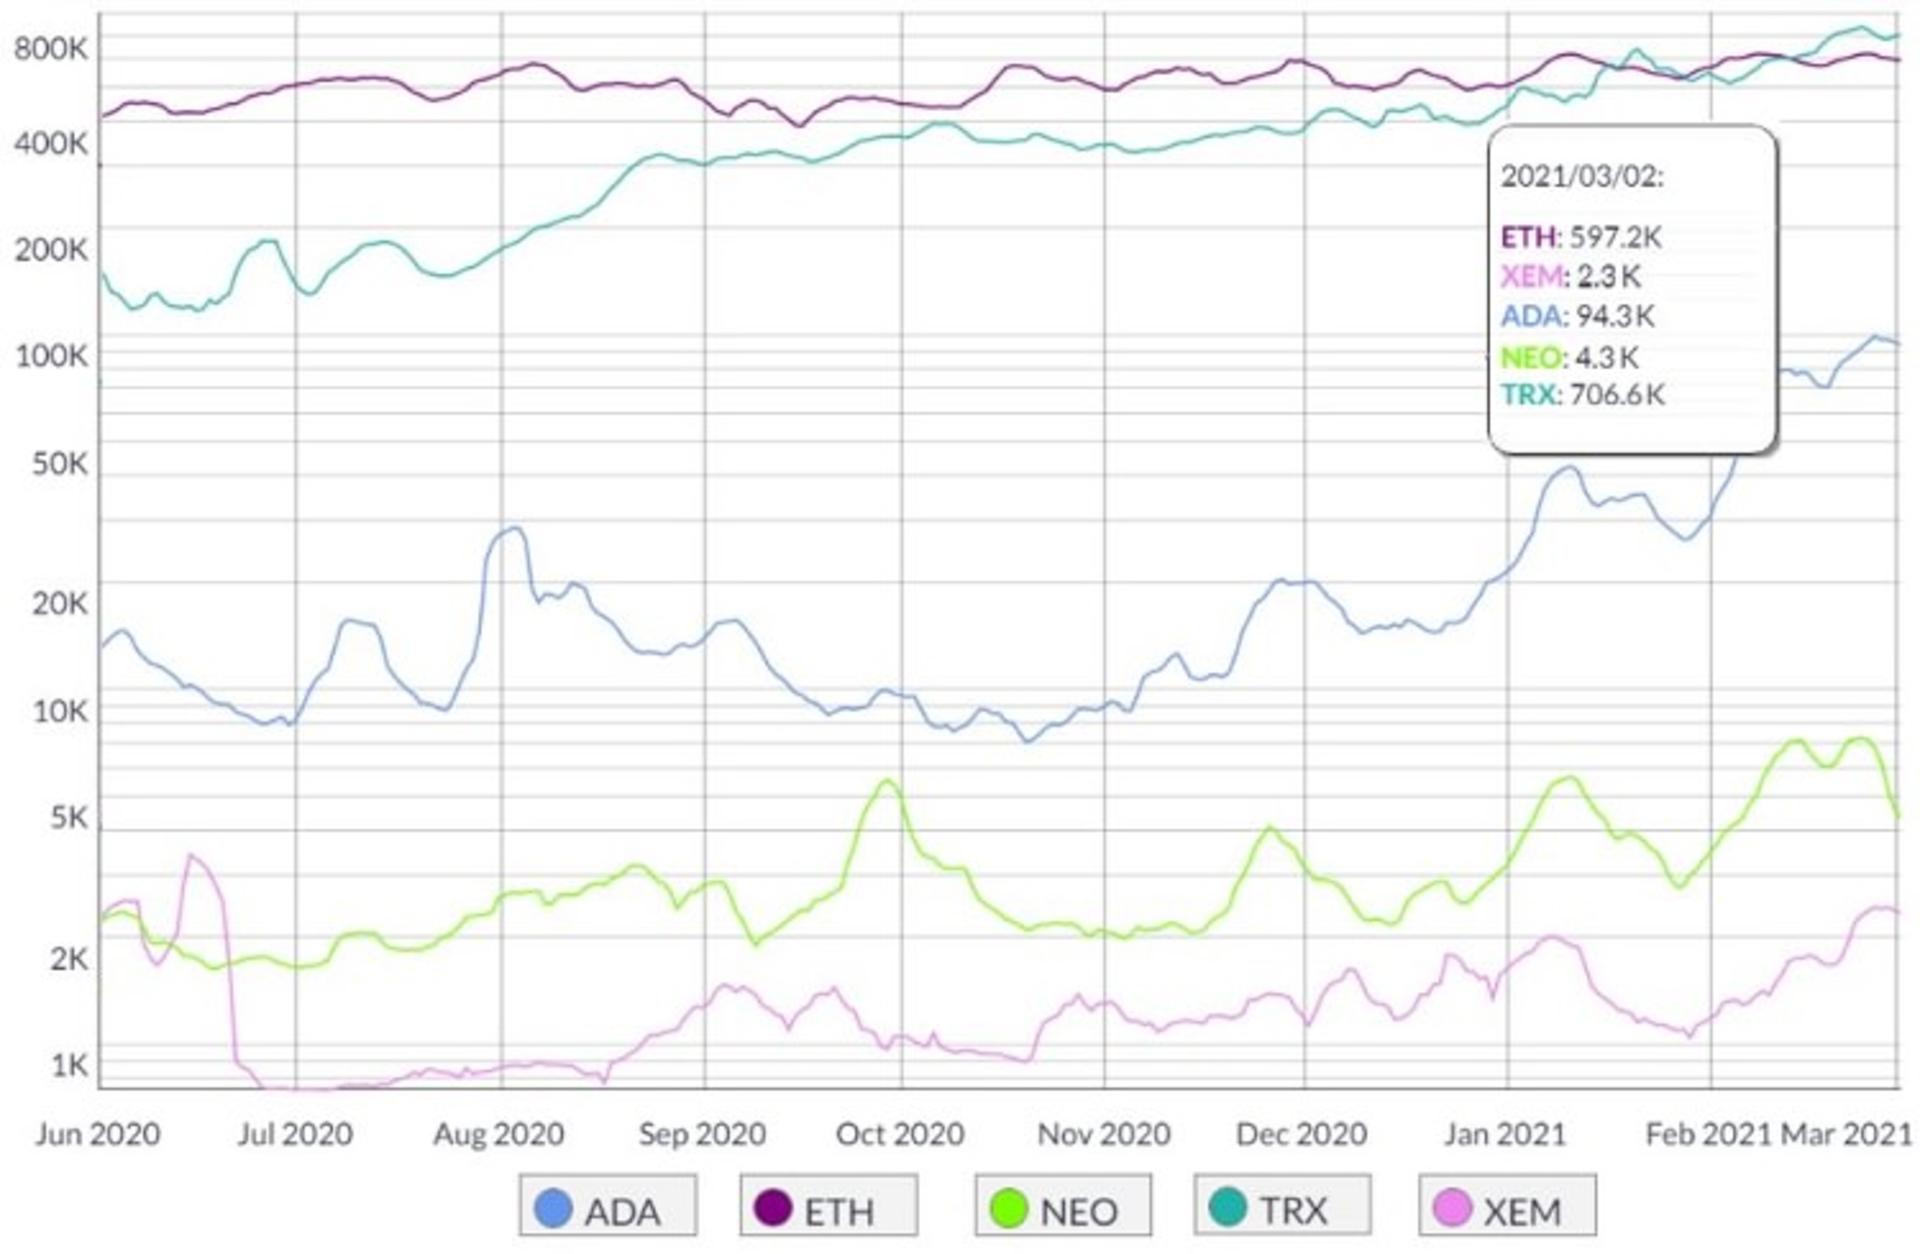Screen dimensions: 1920x1254
Task: Click the blue ADA legend circle
Action: pyautogui.click(x=553, y=1208)
